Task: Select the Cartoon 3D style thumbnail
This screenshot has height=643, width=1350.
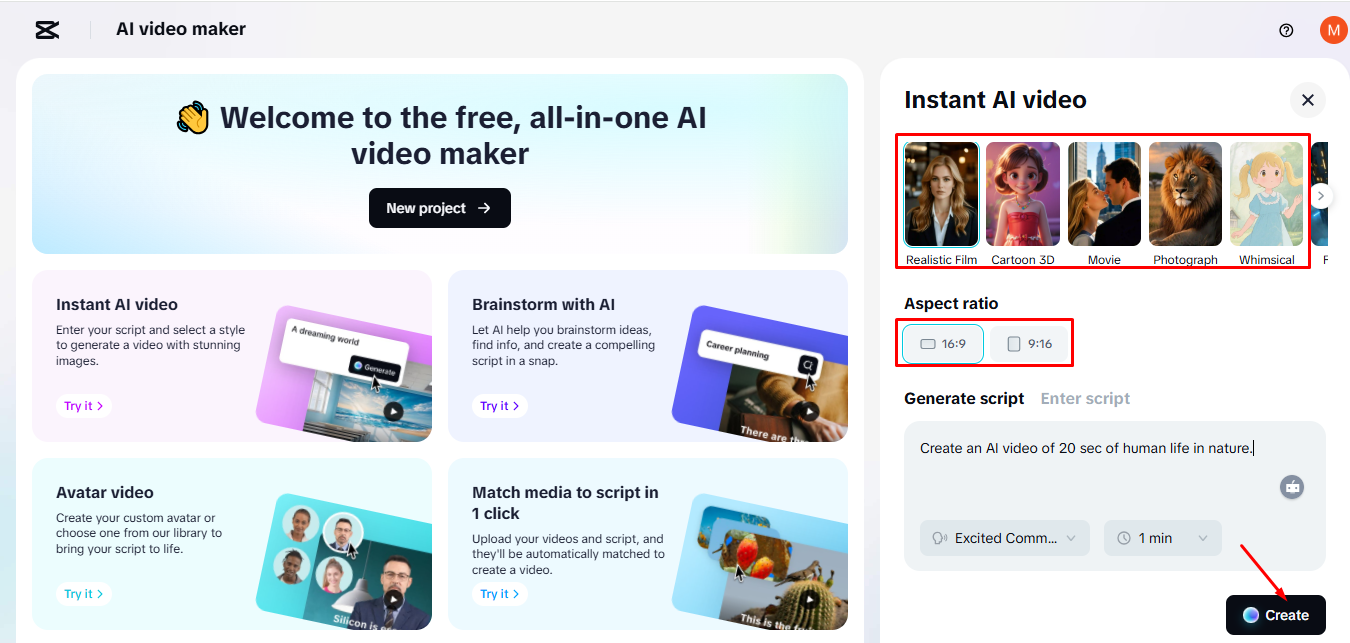Action: point(1022,193)
